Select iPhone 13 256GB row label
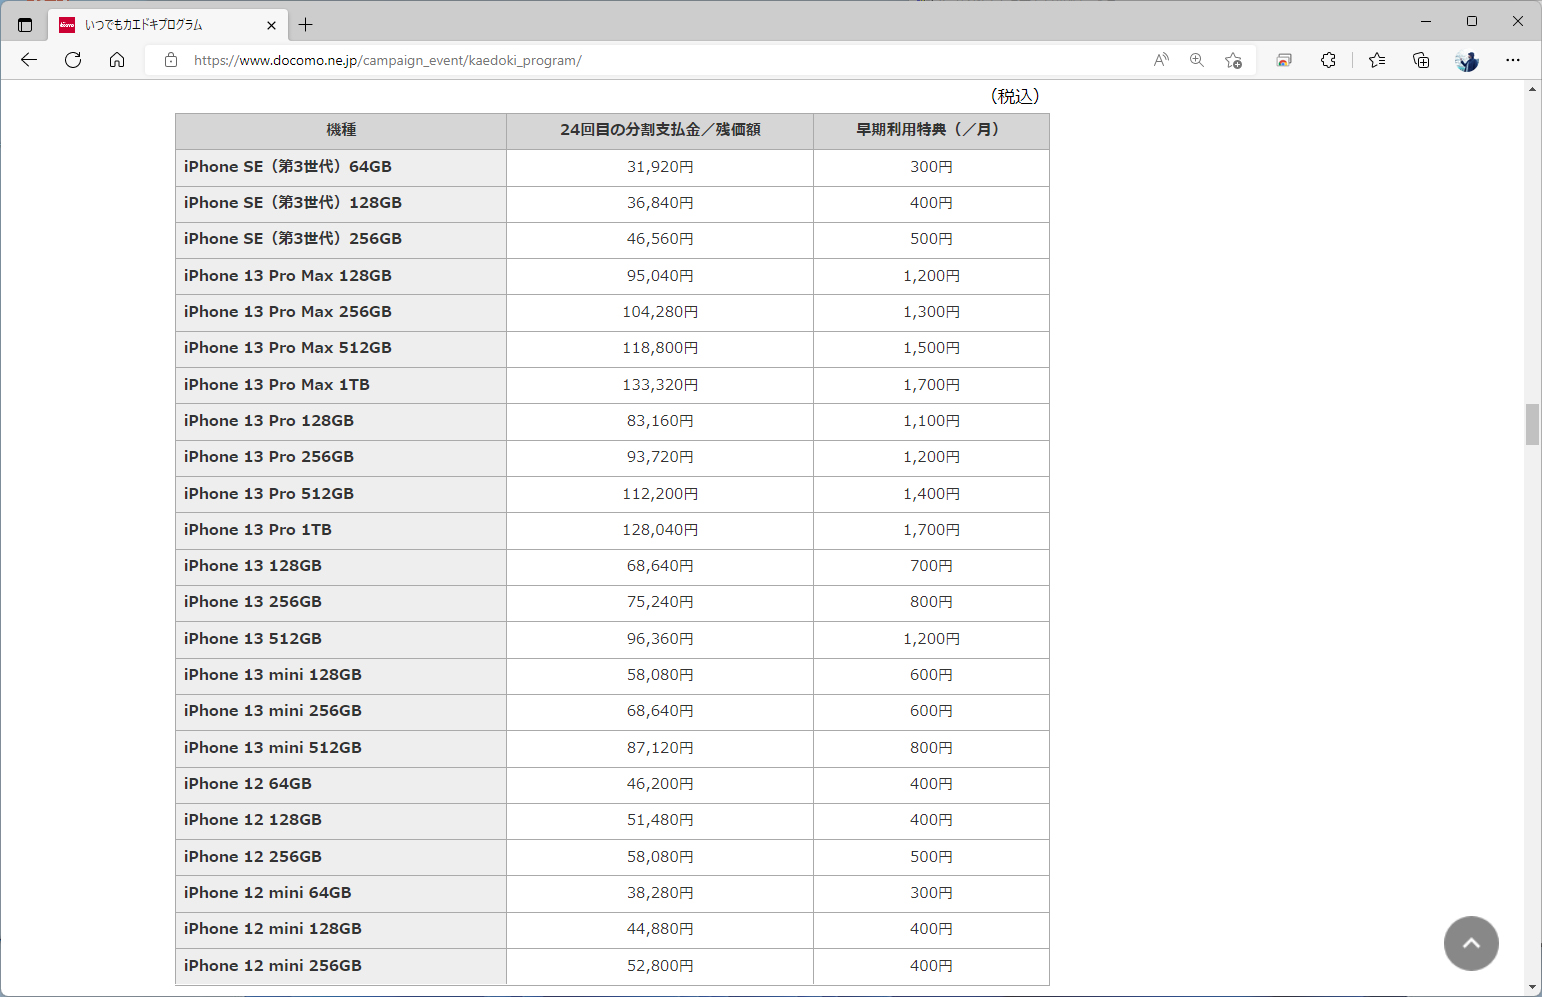1542x997 pixels. click(252, 602)
